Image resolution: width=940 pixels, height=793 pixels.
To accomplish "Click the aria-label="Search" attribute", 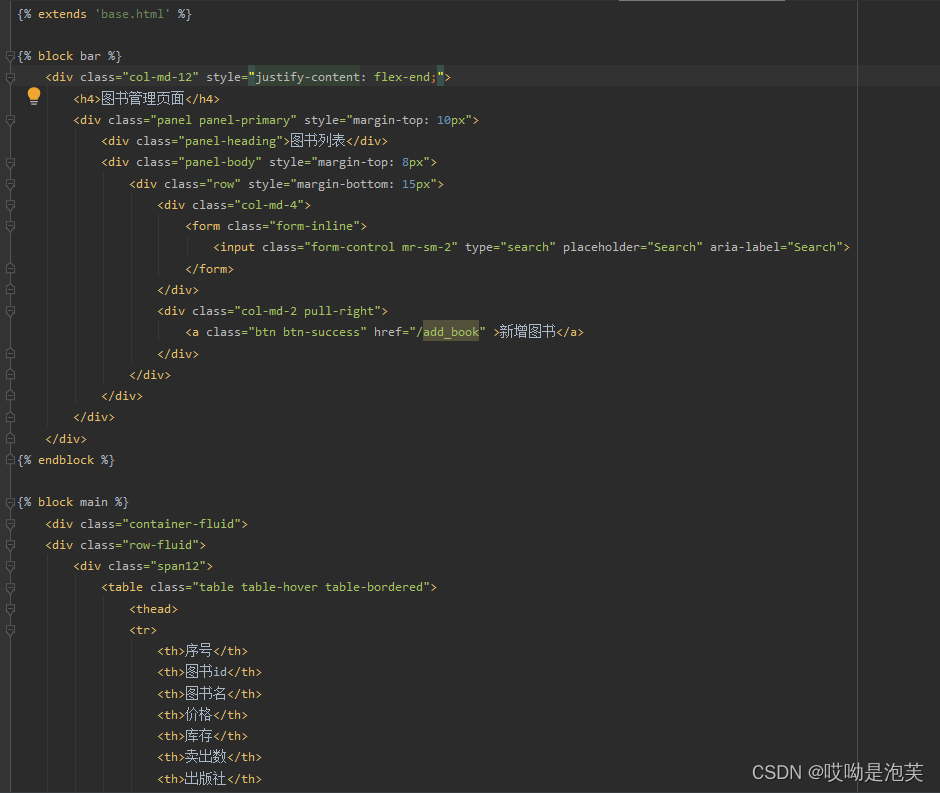I will point(776,247).
